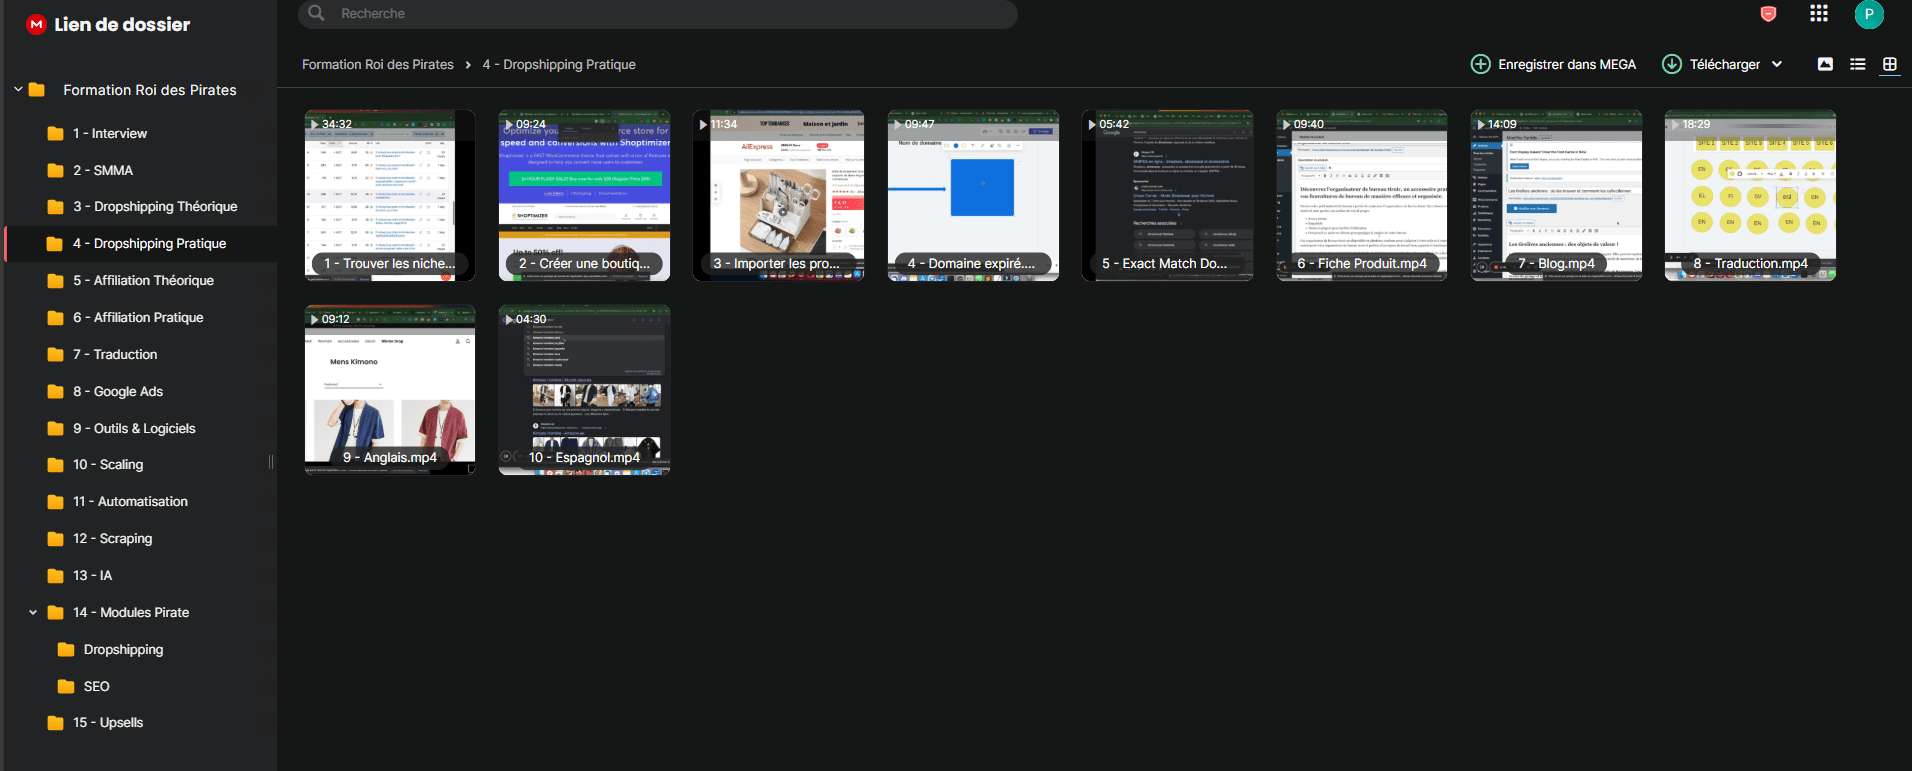Click 4 - Dropshipping Pratique breadcrumb

(x=559, y=64)
